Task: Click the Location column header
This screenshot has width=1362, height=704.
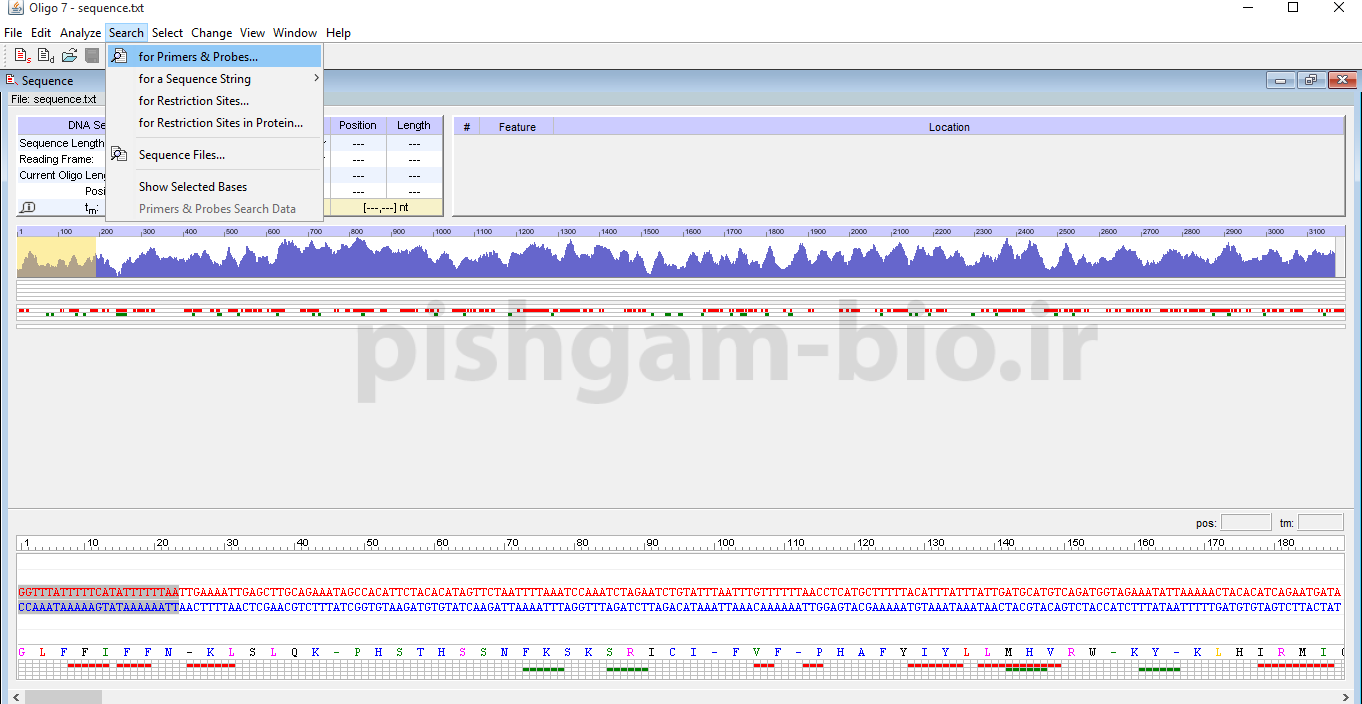Action: coord(948,127)
